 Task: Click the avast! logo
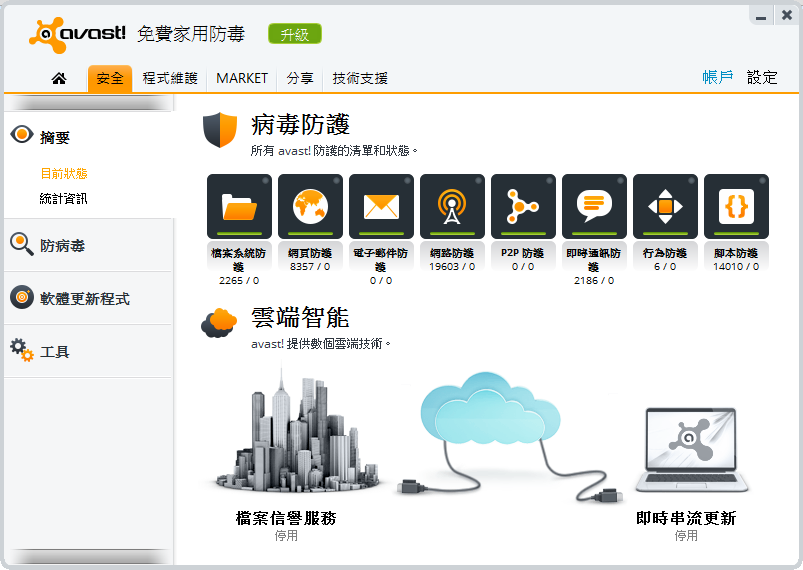(77, 35)
